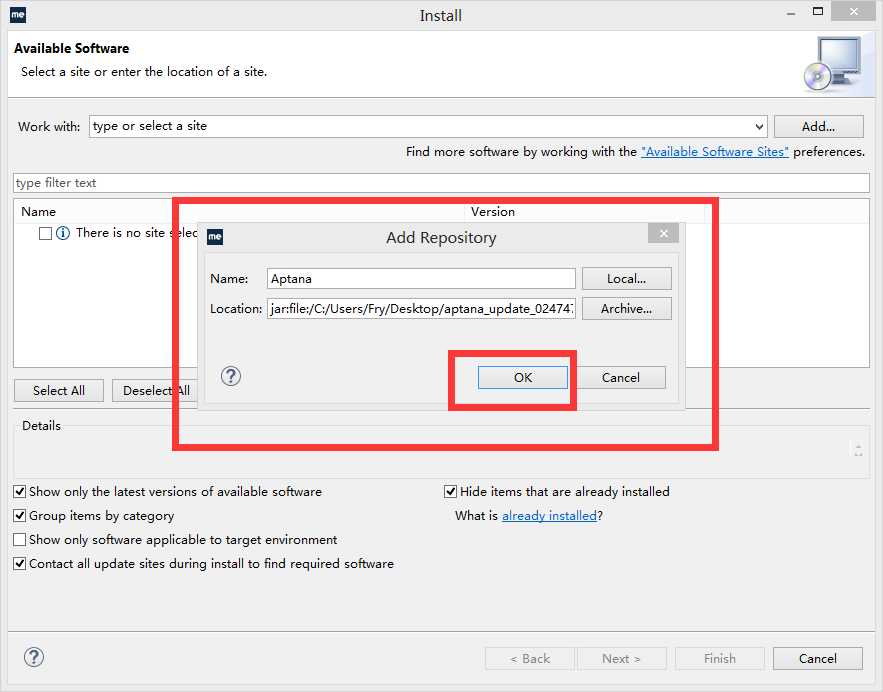Click the Local... button
This screenshot has height=692, width=883.
[627, 279]
